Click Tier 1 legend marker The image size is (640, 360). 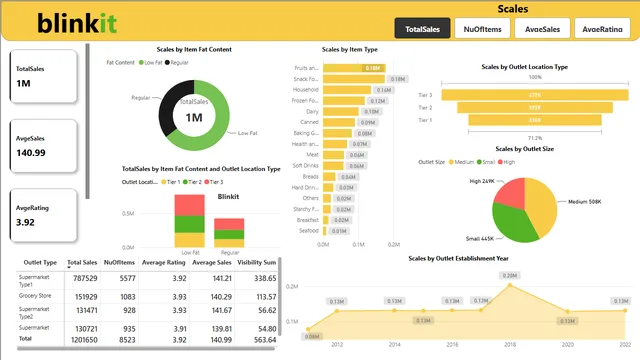[164, 182]
